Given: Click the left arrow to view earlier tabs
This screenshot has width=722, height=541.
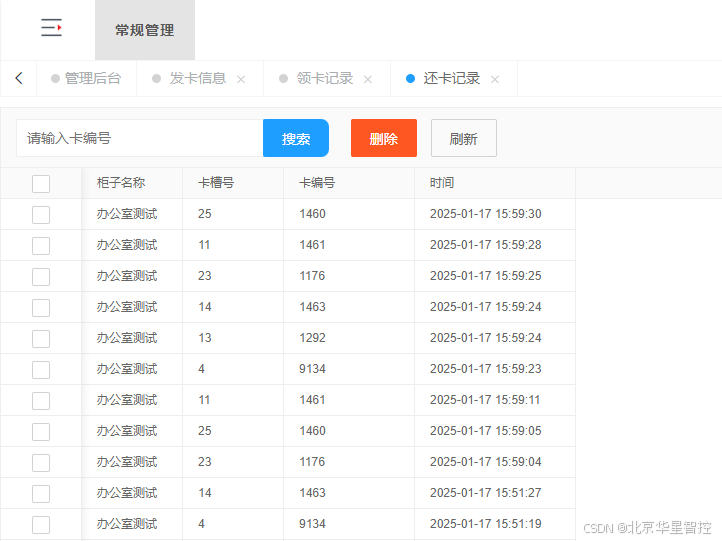Looking at the screenshot, I should pos(19,78).
